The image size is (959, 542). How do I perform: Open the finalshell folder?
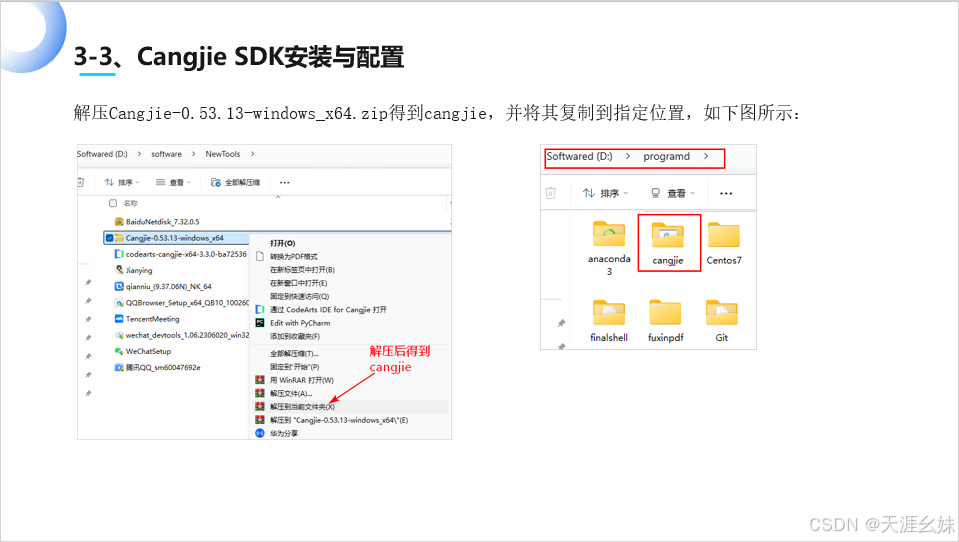click(609, 321)
